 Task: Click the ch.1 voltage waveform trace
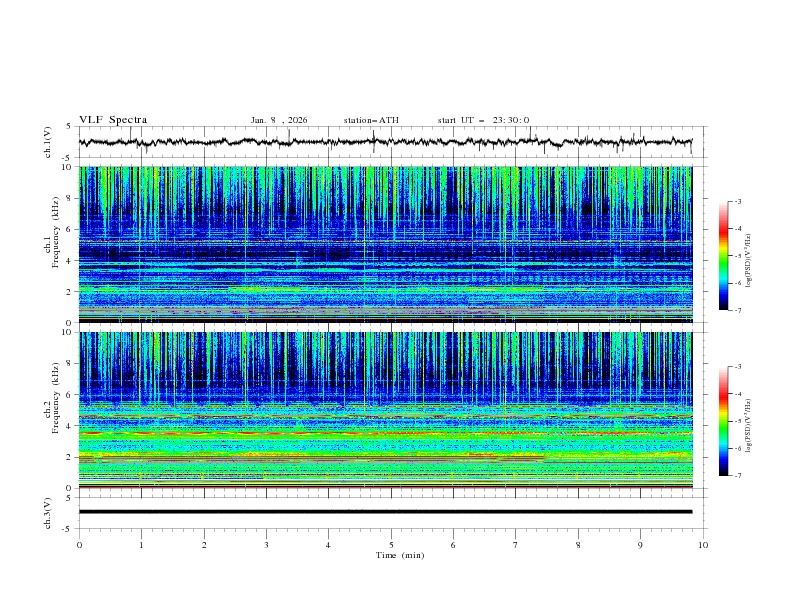[x=385, y=142]
